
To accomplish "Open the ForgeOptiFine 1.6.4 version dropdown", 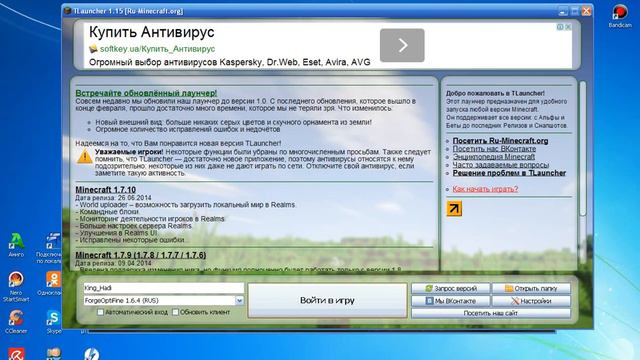I will click(163, 301).
